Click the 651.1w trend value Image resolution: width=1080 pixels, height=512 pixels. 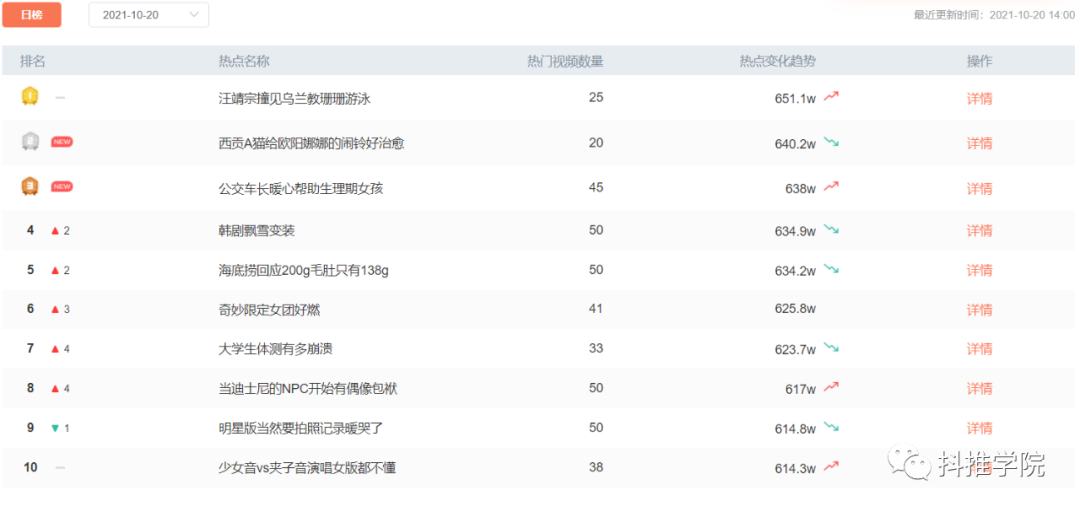coord(796,99)
